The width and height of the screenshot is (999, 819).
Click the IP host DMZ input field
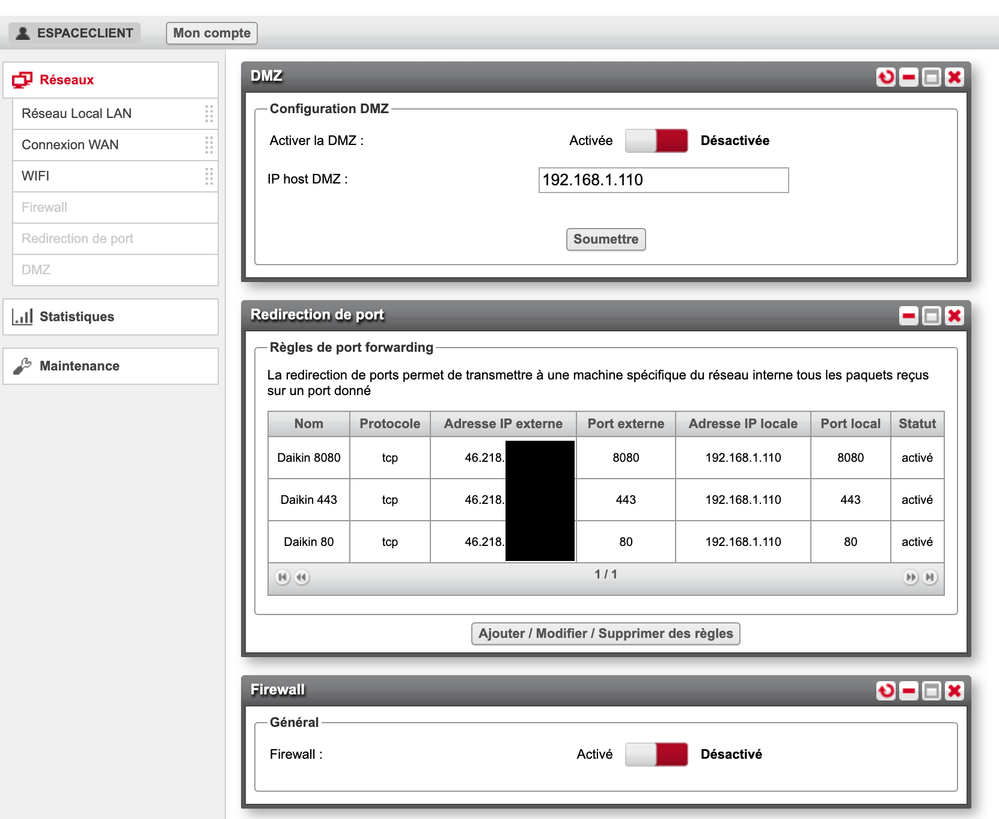663,181
